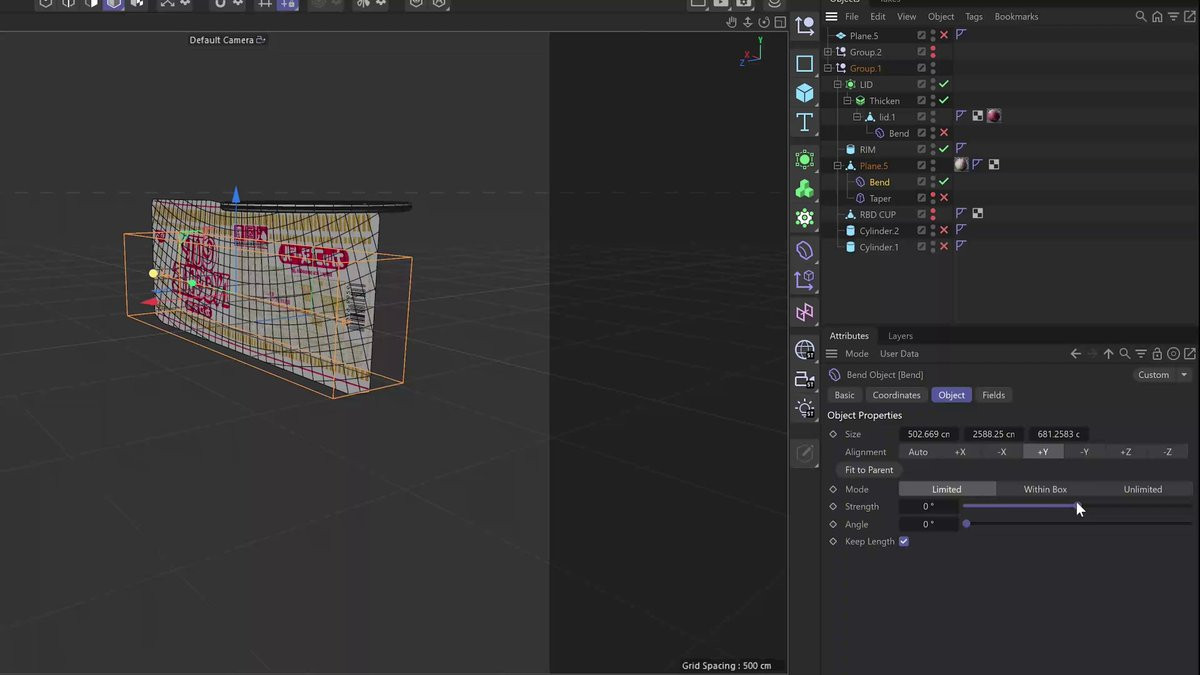Click the lock icon in Attributes panel

pos(1157,354)
